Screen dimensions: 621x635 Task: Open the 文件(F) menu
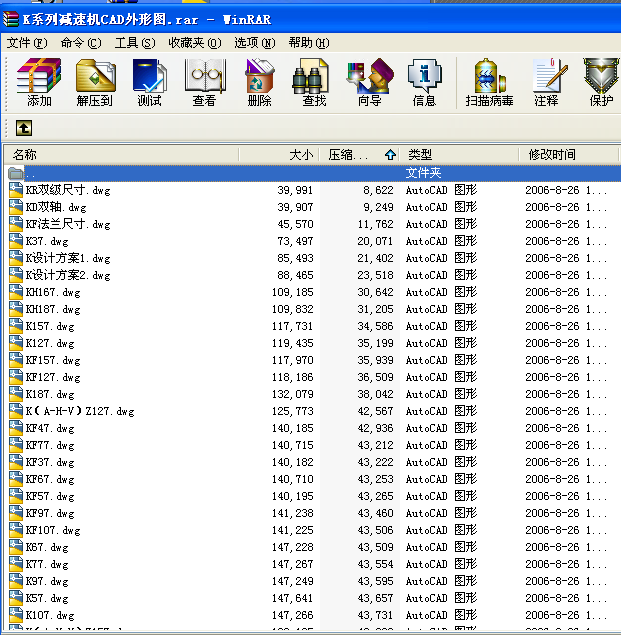click(x=27, y=43)
